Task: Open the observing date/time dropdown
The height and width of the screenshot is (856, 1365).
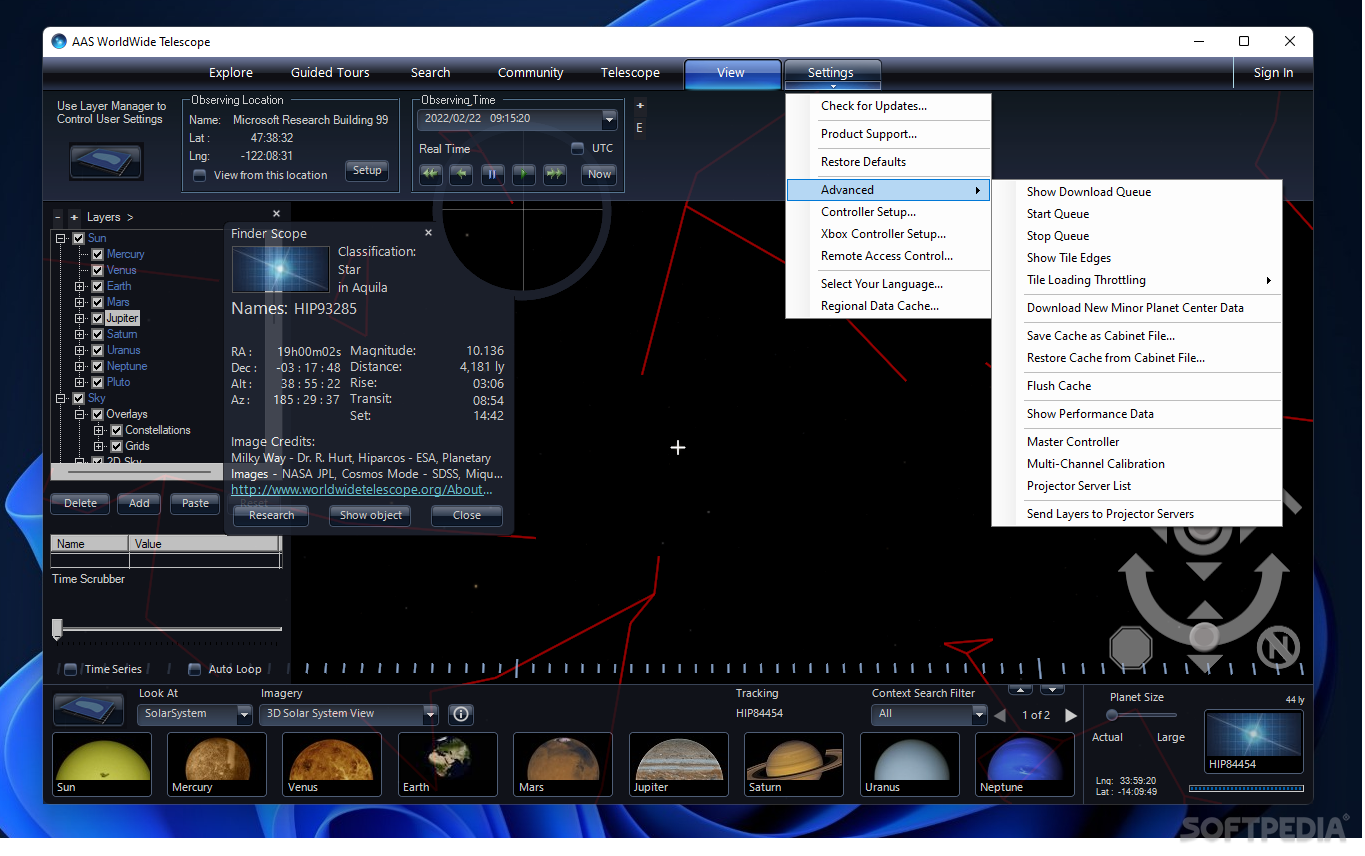Action: 610,119
